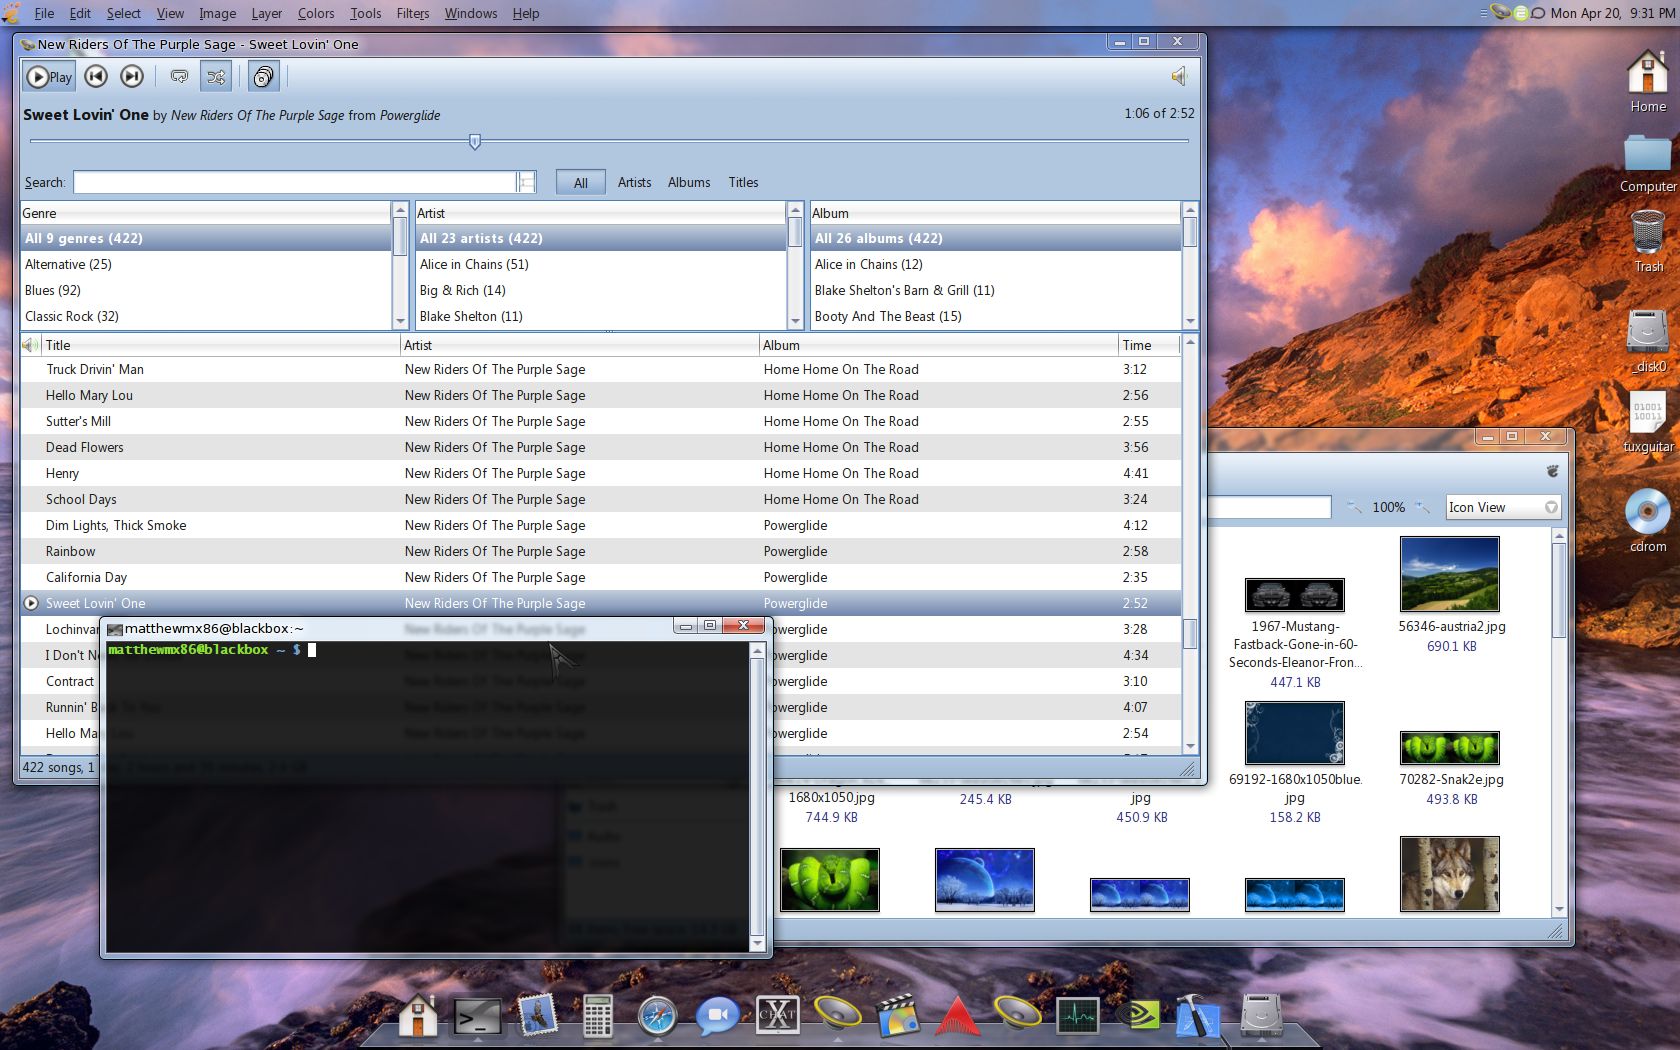Click the Genre list scrollbar down arrow
The height and width of the screenshot is (1050, 1680).
[400, 321]
